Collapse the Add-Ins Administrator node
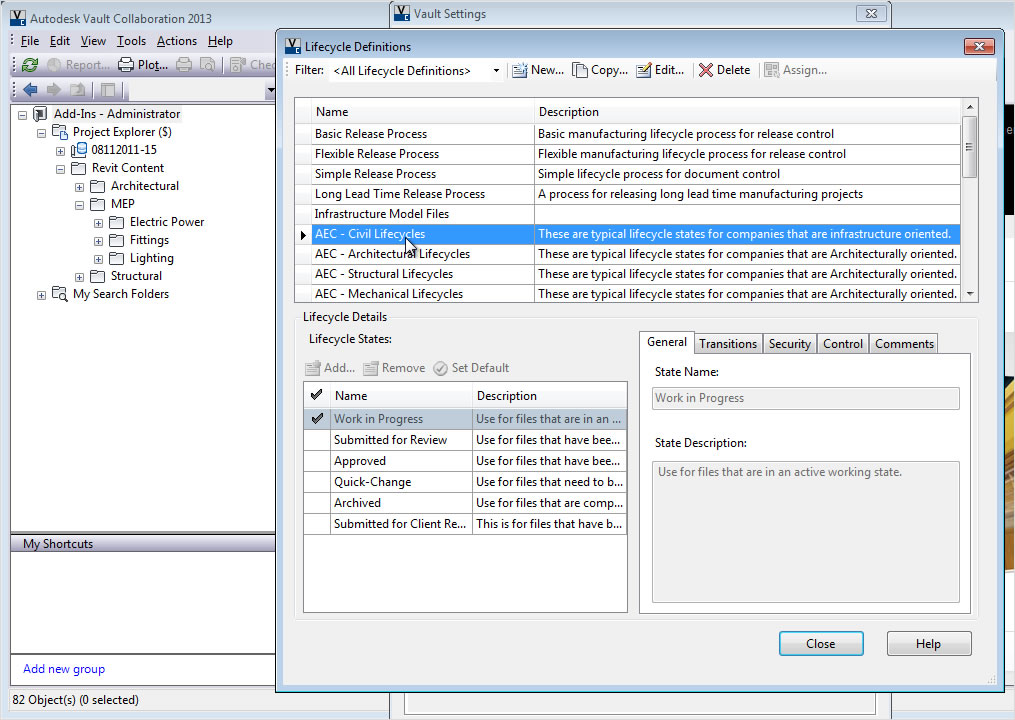1015x720 pixels. 23,115
